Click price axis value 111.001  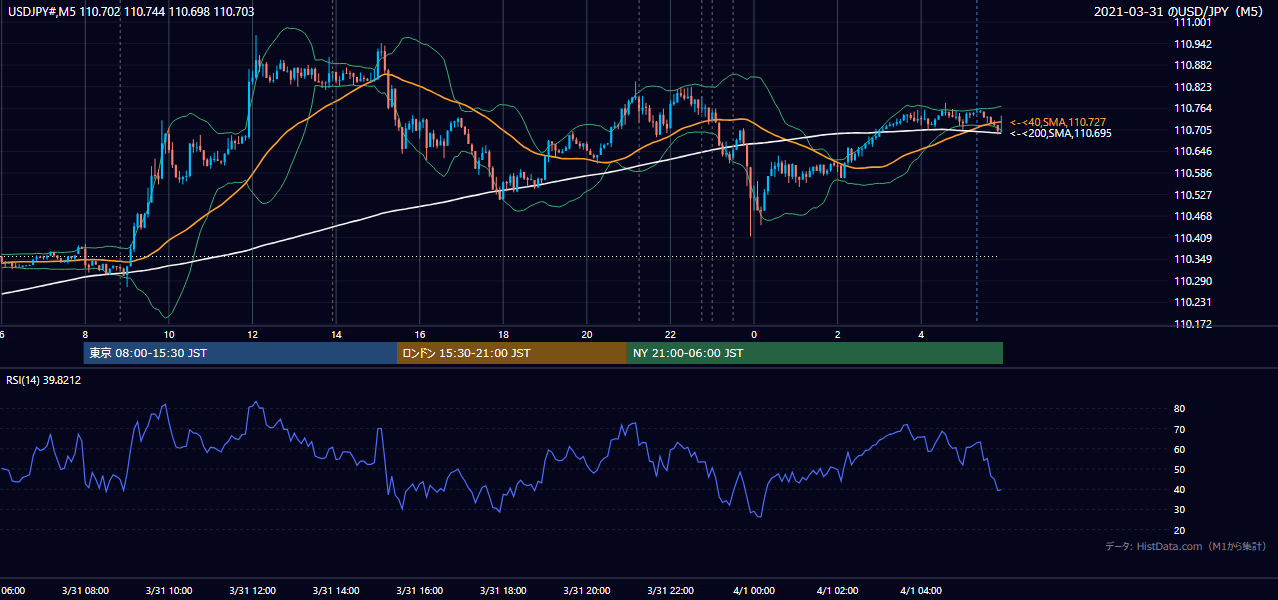[1195, 22]
